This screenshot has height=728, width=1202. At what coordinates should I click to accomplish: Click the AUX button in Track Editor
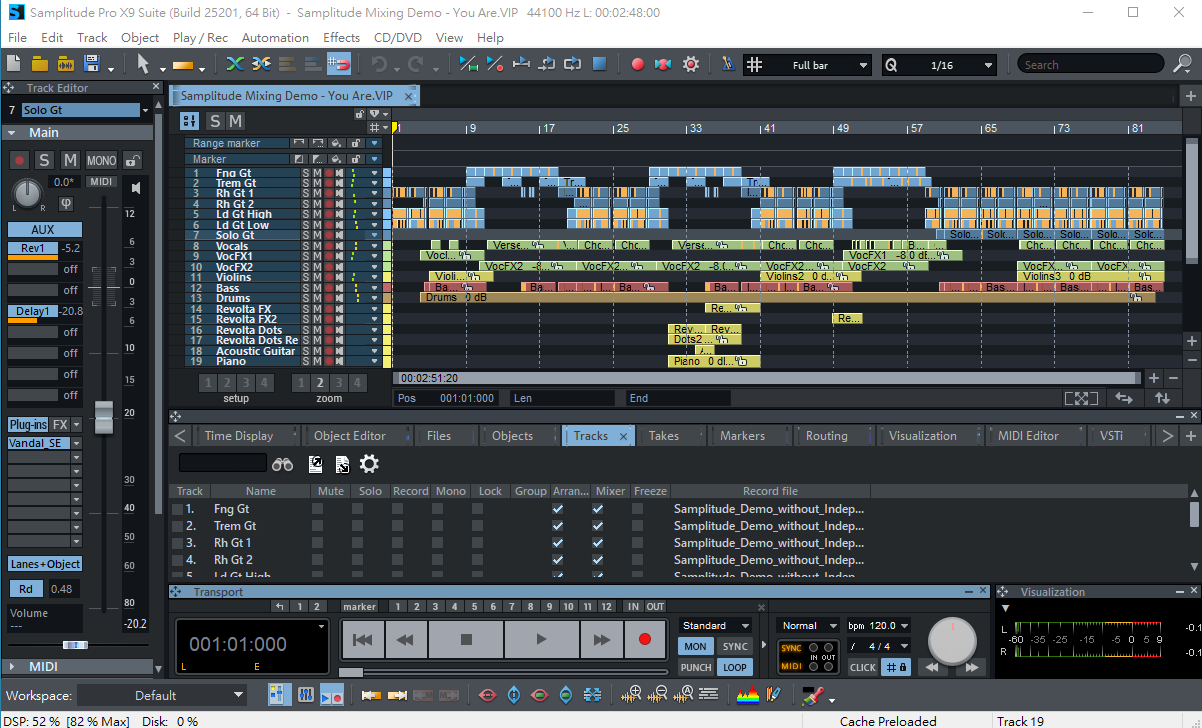coord(43,229)
